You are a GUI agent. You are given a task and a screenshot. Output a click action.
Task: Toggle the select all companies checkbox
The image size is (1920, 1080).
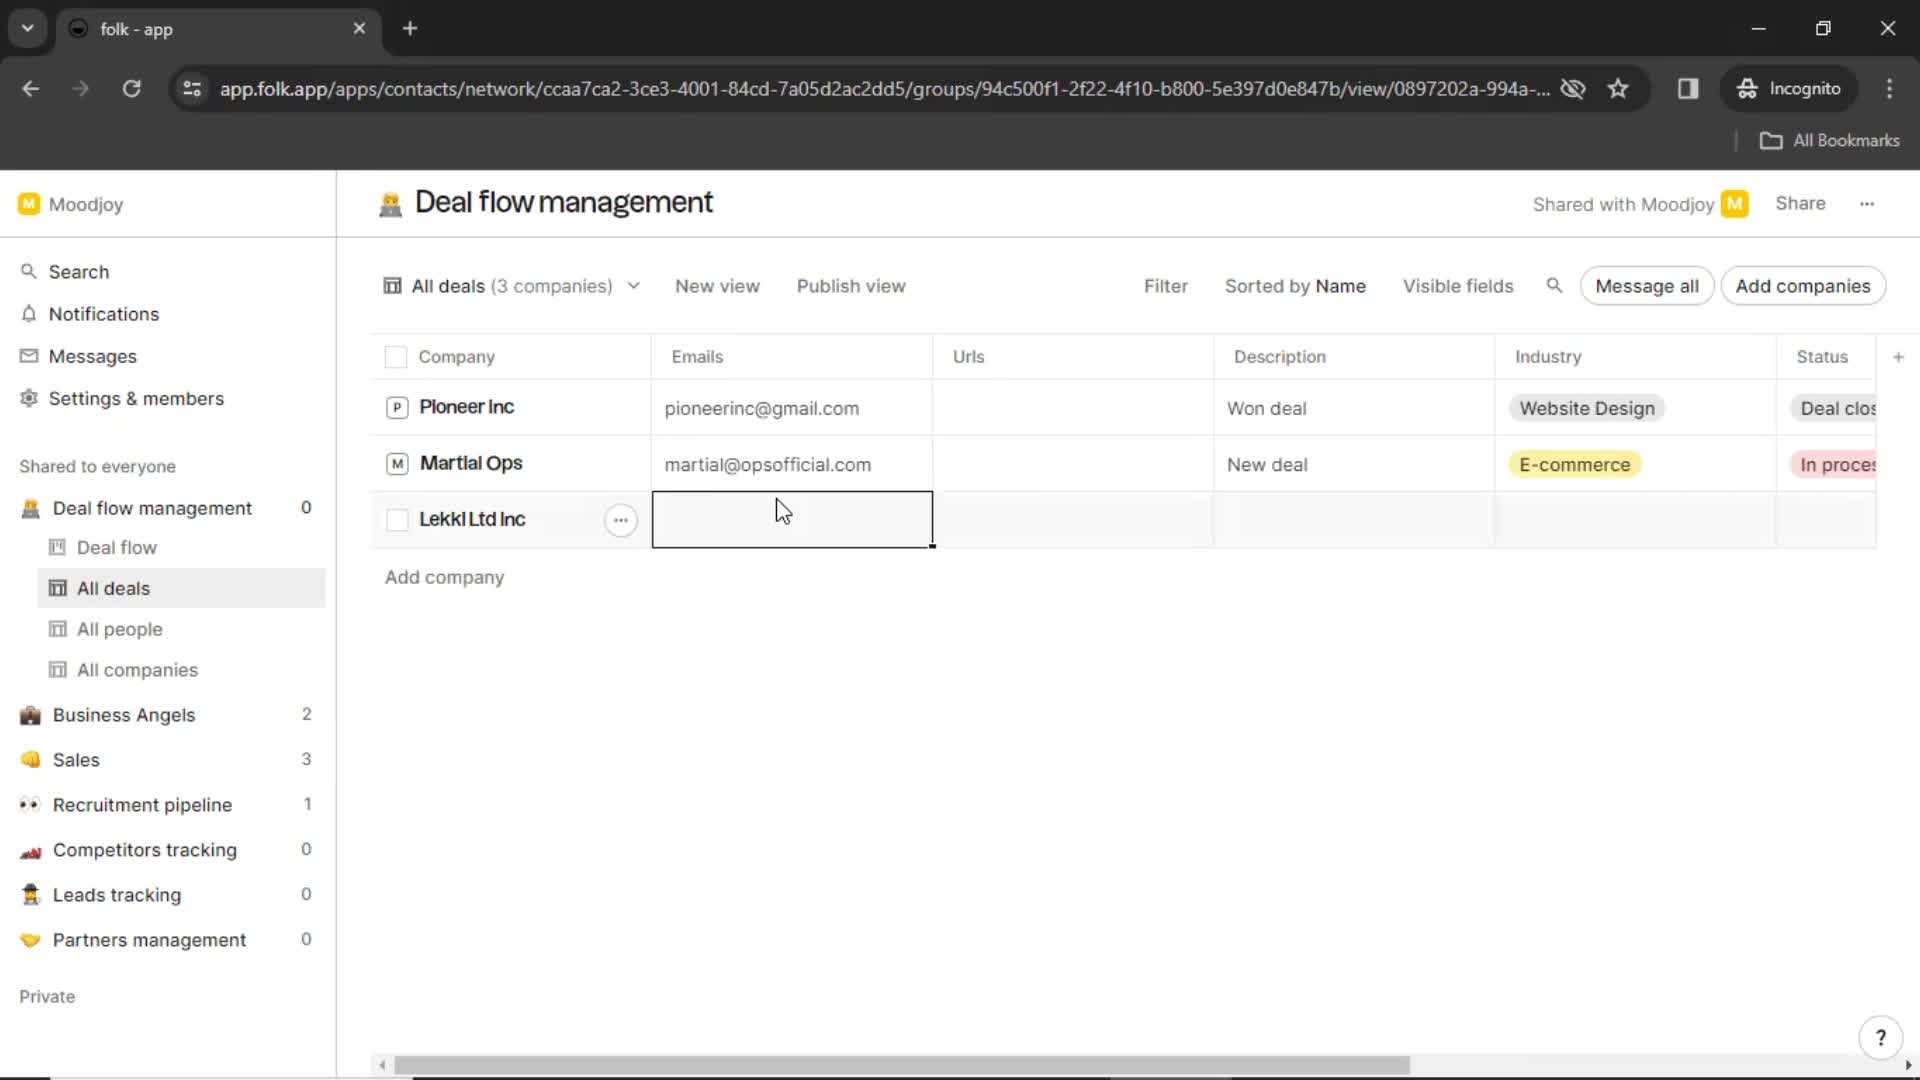tap(394, 356)
